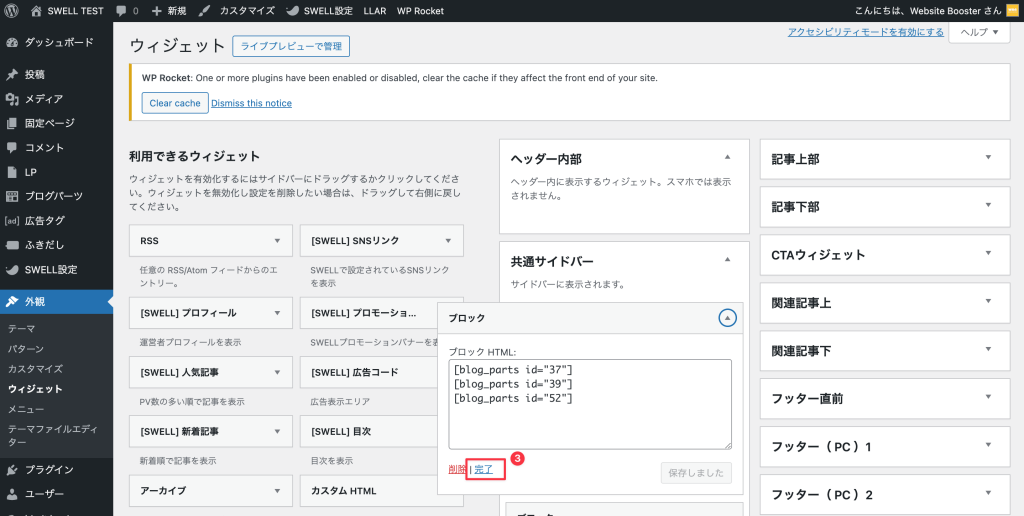Click カスタム HTML widget
The image size is (1024, 516).
[381, 491]
